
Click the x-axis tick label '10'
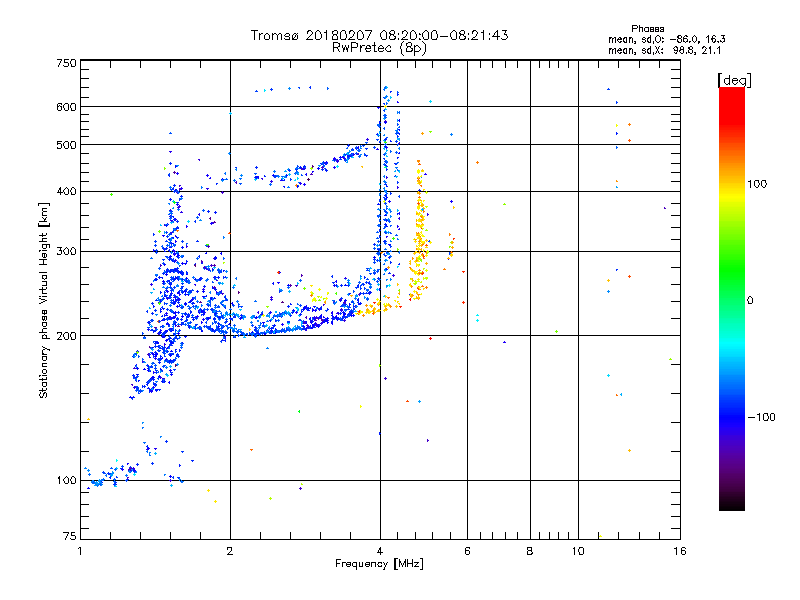pos(578,551)
